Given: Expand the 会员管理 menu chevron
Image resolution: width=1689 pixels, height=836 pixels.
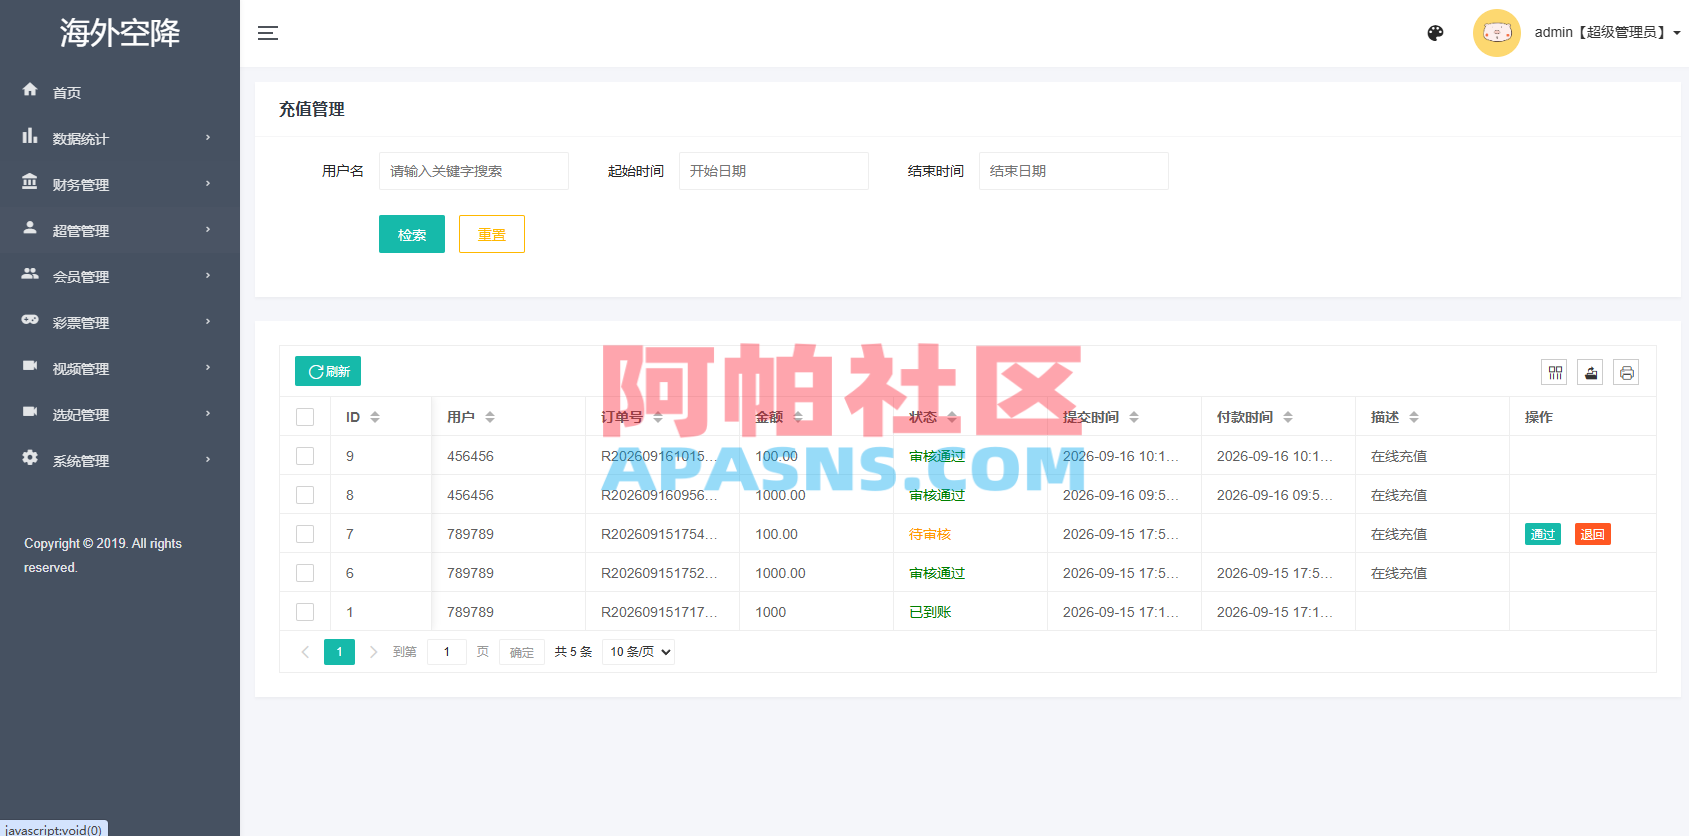Looking at the screenshot, I should tap(208, 276).
